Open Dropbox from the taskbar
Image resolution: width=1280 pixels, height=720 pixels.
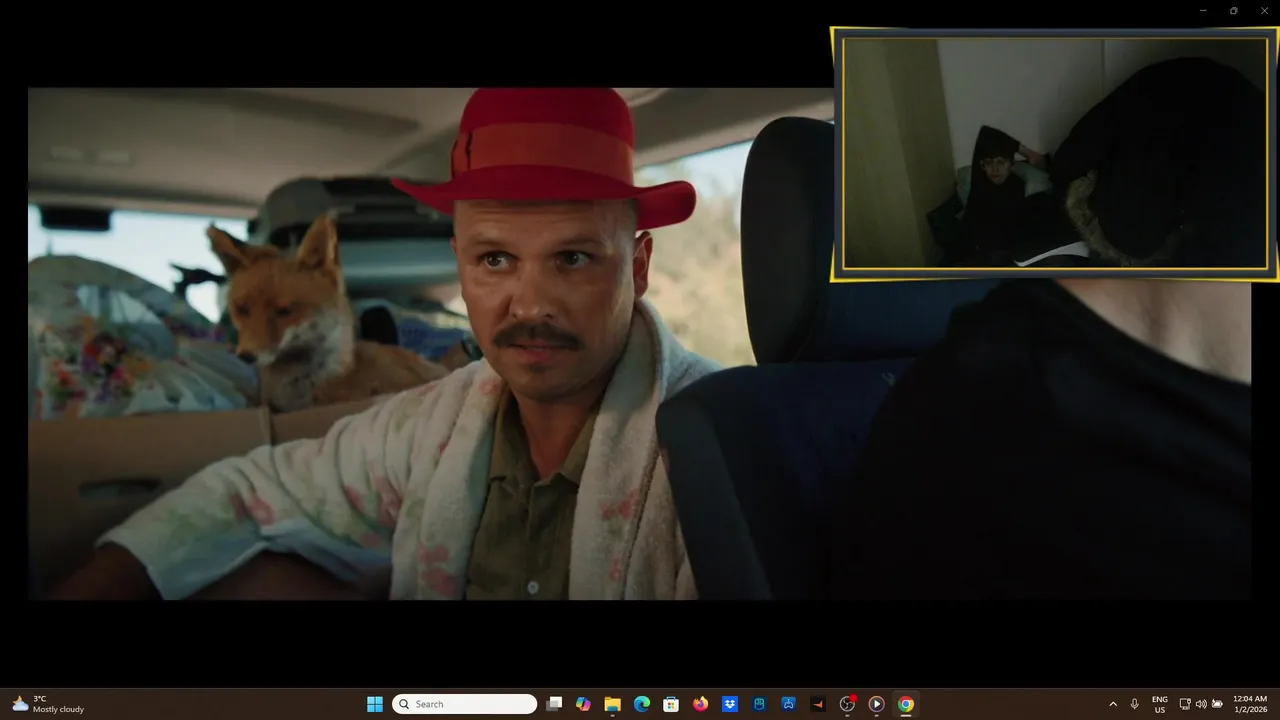pyautogui.click(x=730, y=704)
